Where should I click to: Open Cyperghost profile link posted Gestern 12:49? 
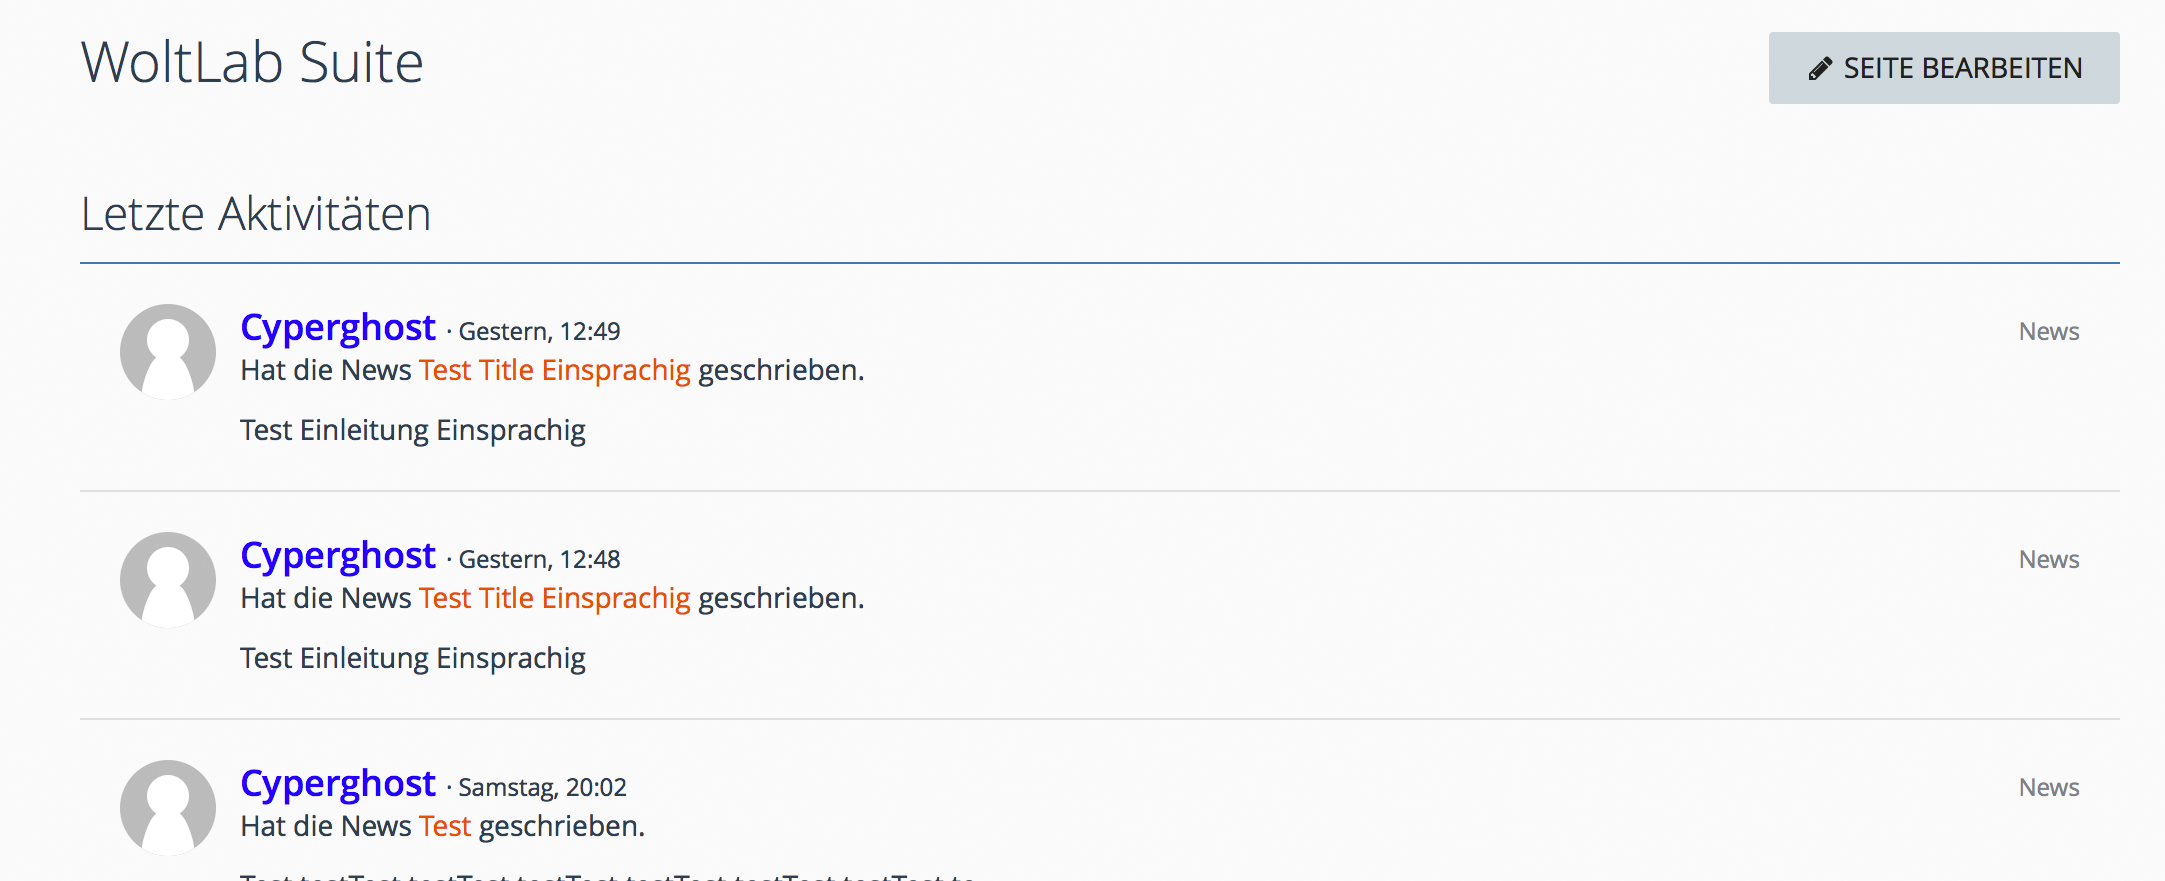pyautogui.click(x=338, y=328)
